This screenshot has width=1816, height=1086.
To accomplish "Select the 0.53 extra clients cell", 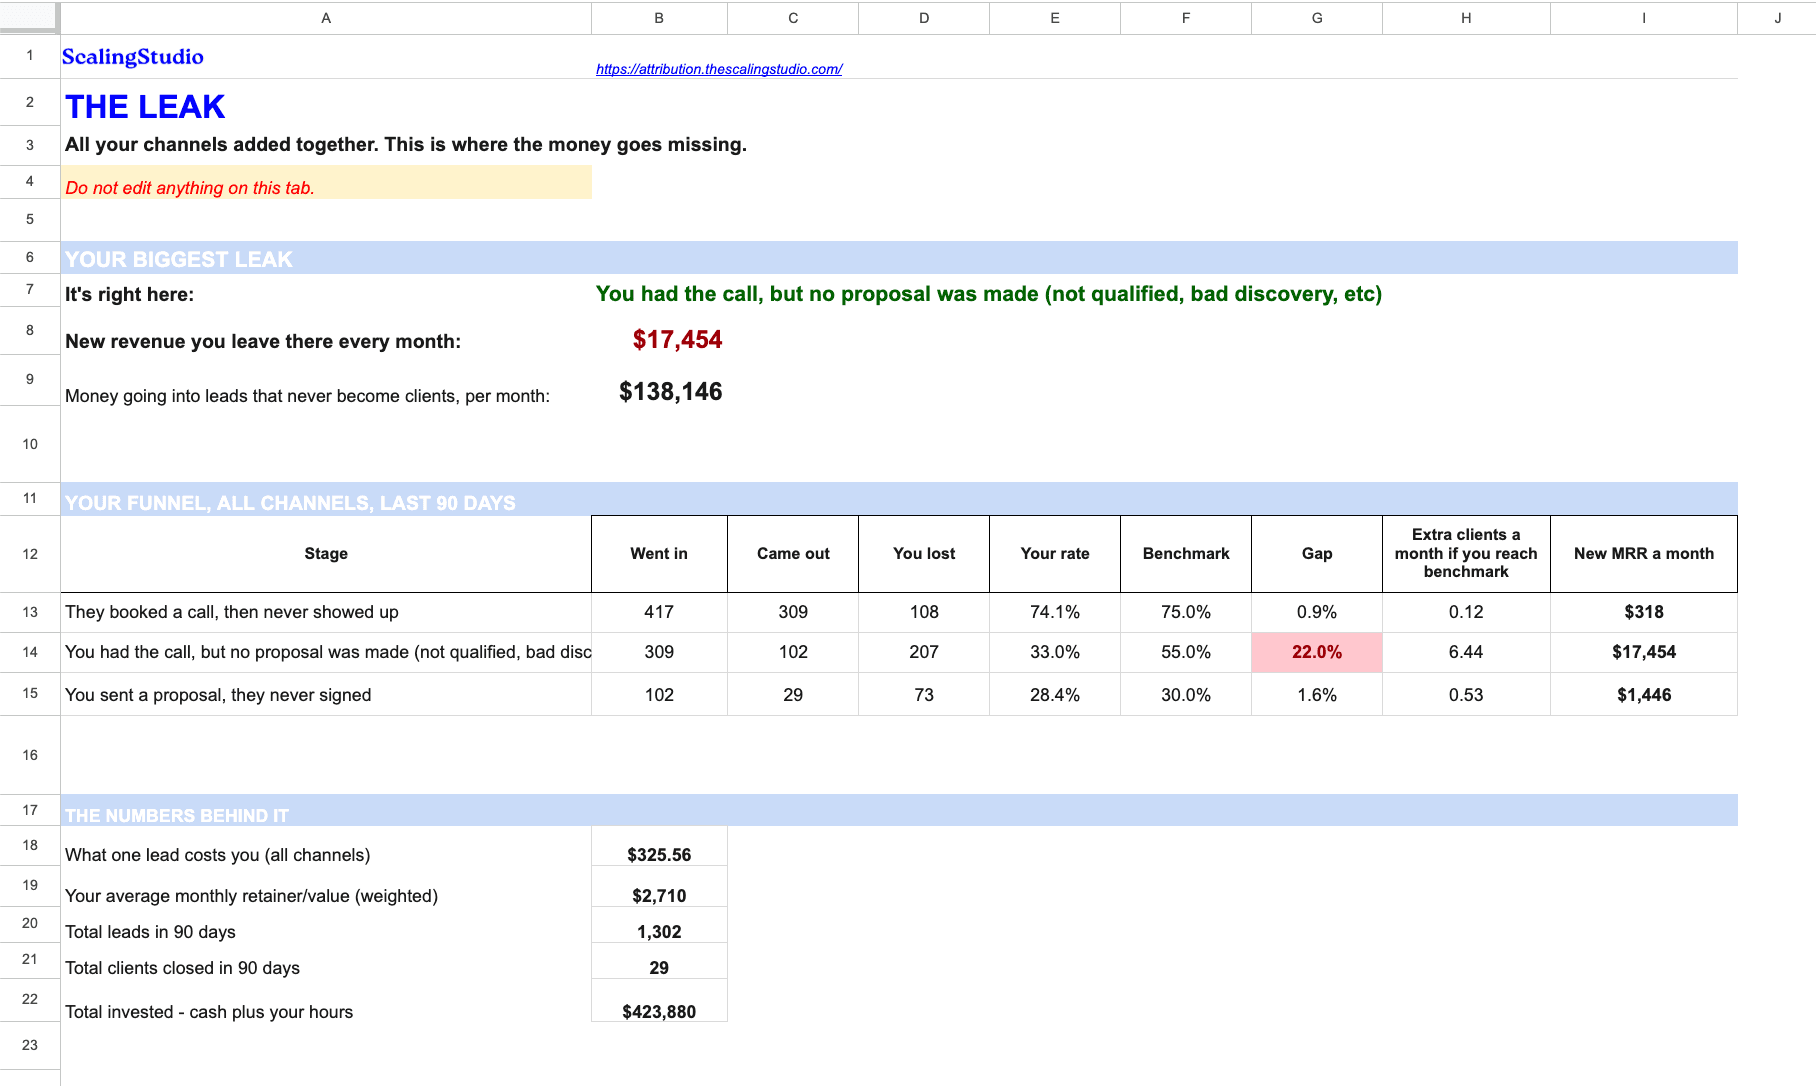I will pos(1466,694).
